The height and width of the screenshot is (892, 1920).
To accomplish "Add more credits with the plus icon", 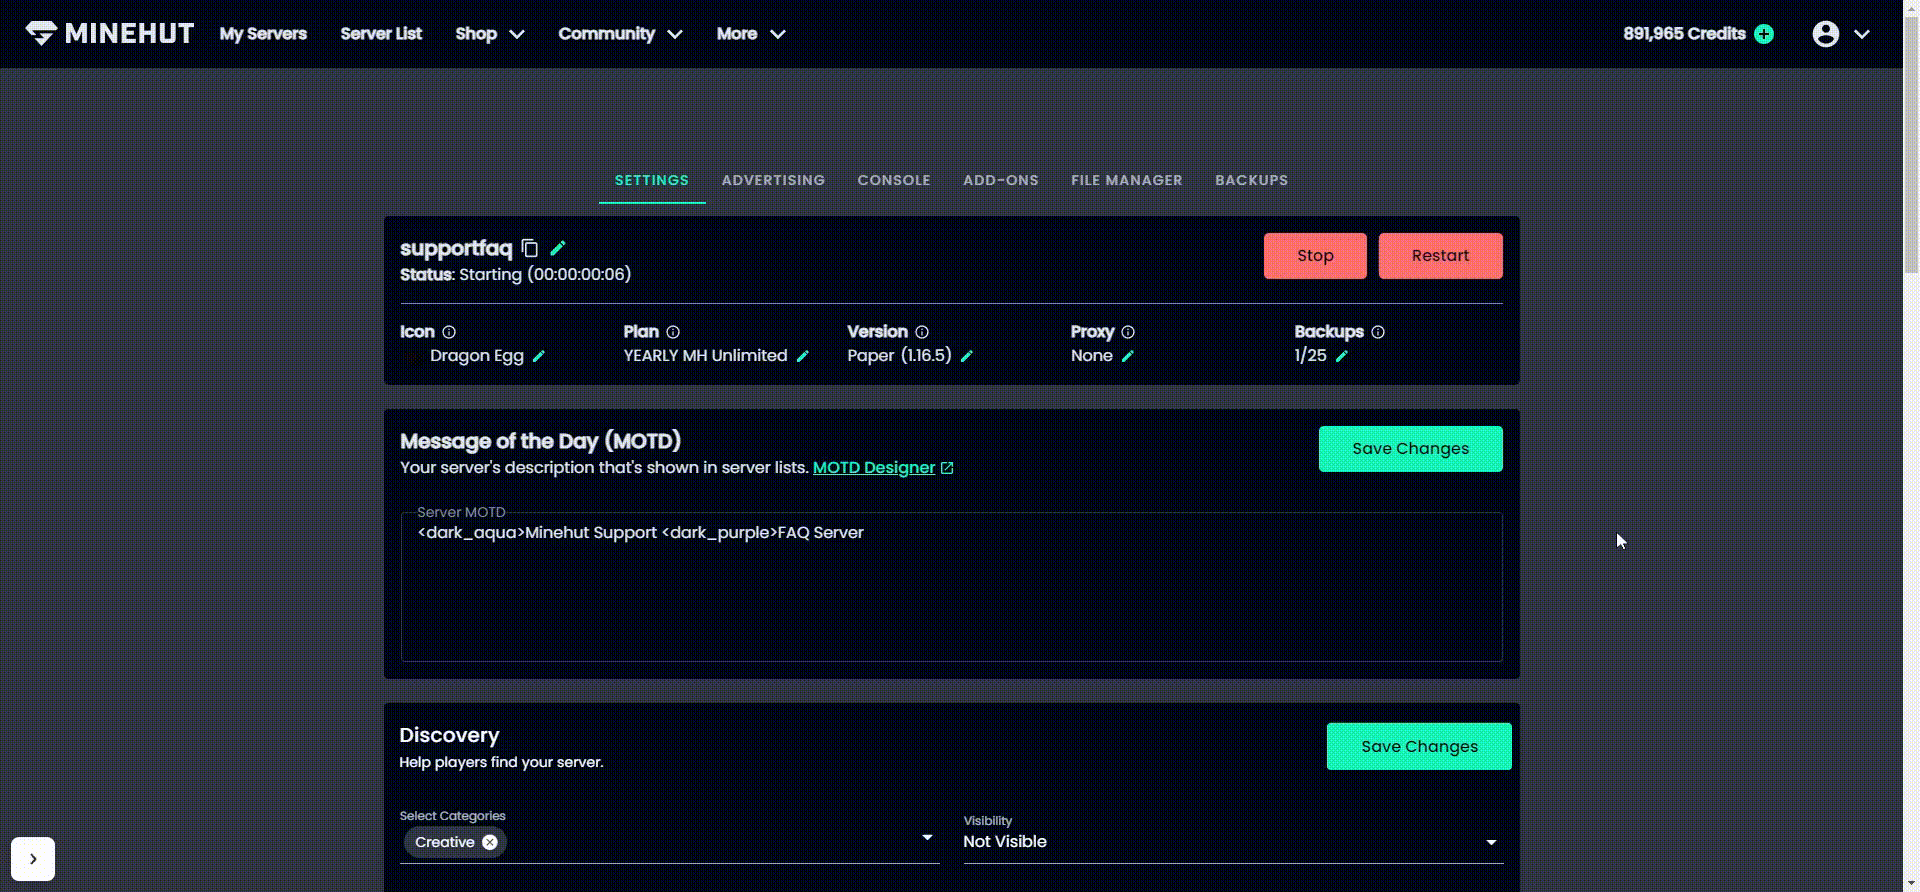I will tap(1764, 34).
